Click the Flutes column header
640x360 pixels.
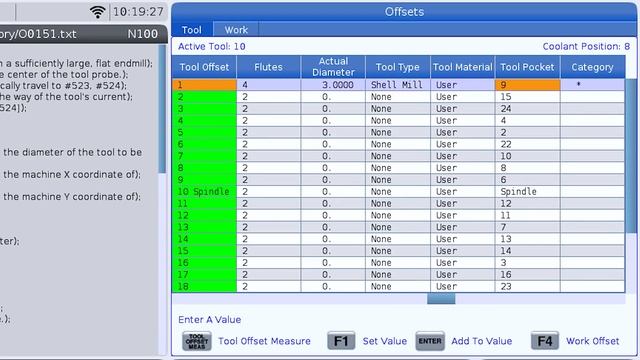coord(268,67)
